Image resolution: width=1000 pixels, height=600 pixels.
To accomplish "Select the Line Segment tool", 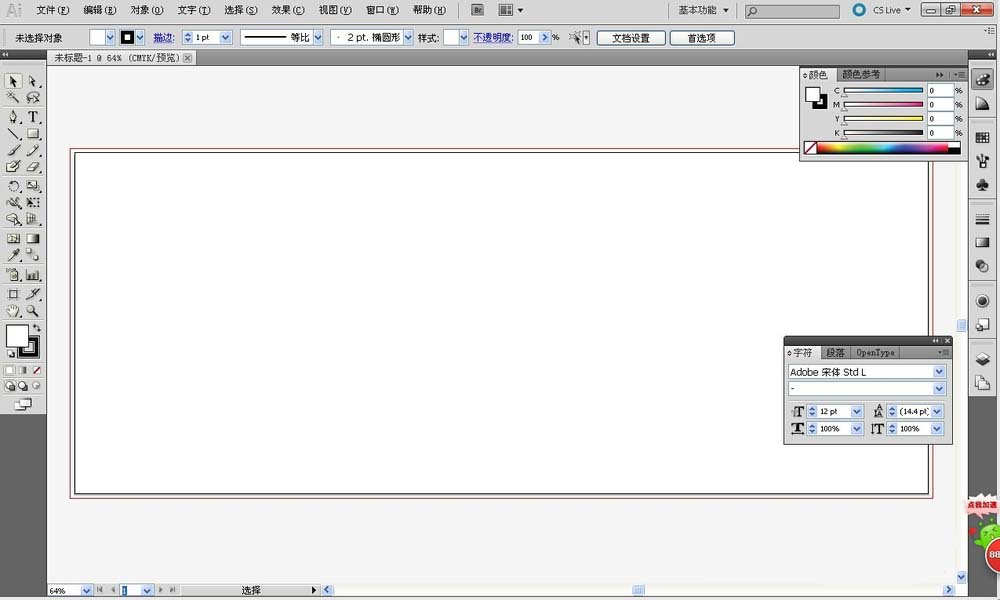I will tap(13, 134).
